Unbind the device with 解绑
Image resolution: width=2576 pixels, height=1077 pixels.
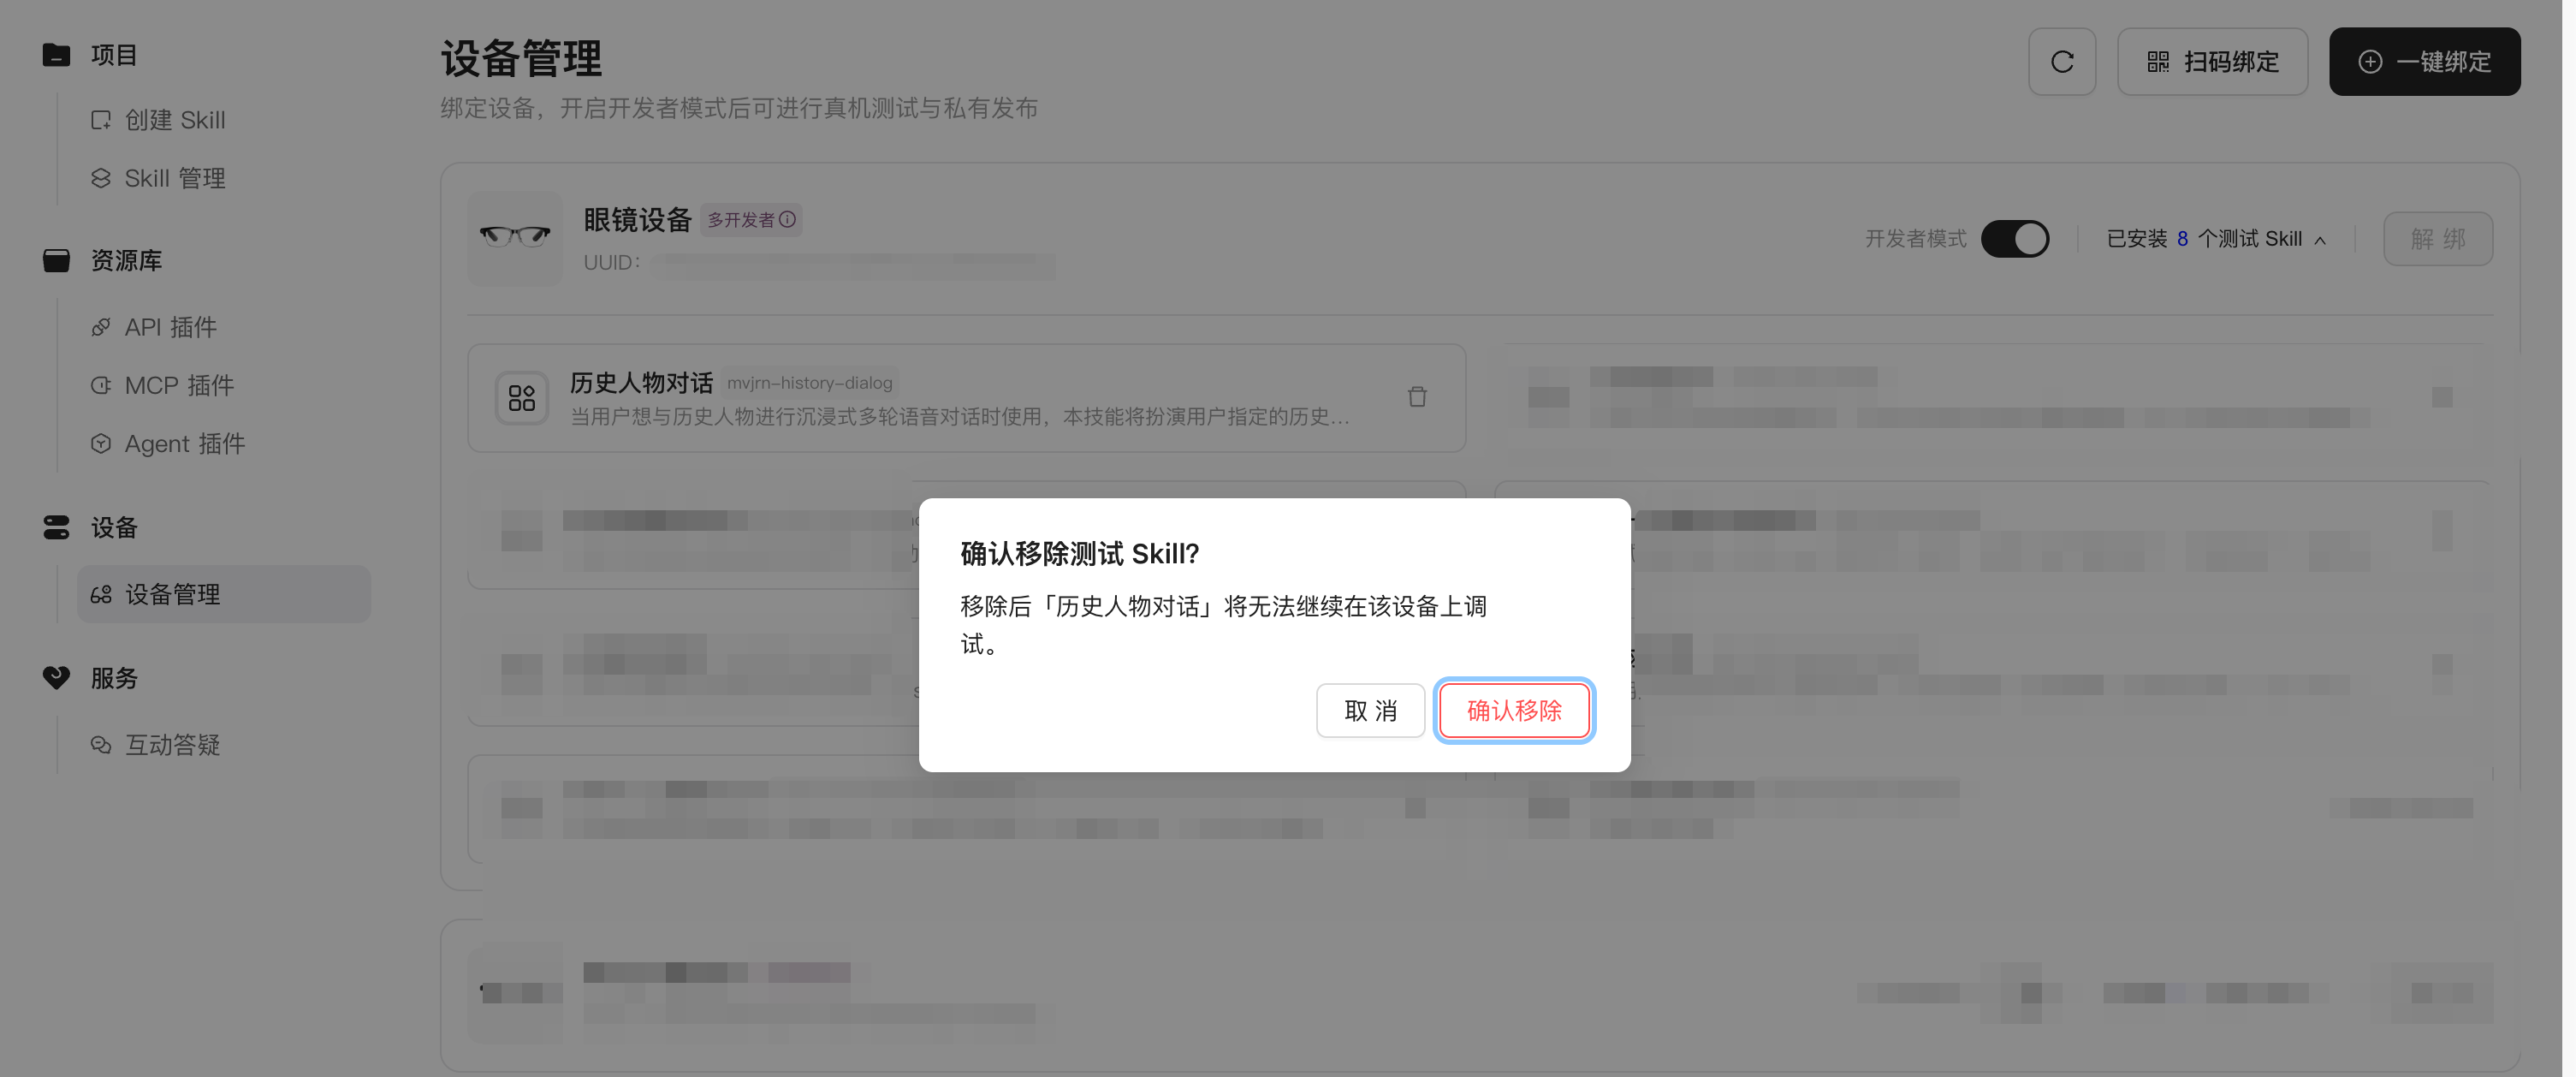[2437, 239]
